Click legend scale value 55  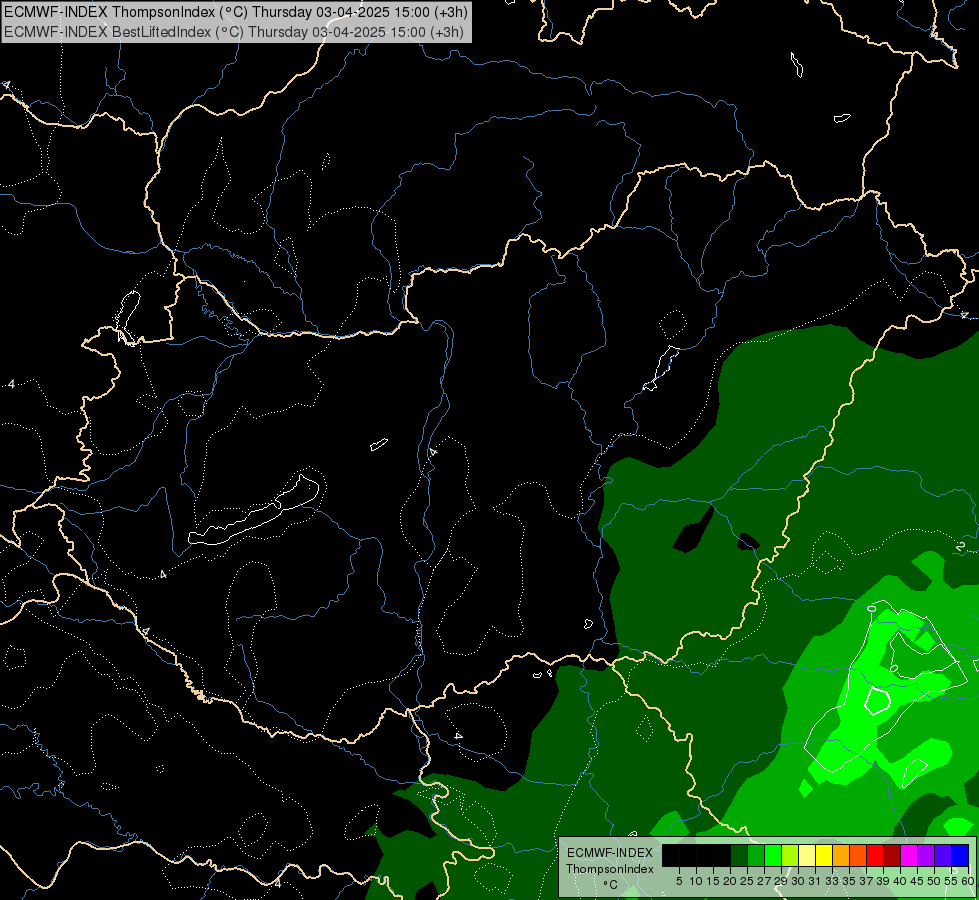pos(951,881)
